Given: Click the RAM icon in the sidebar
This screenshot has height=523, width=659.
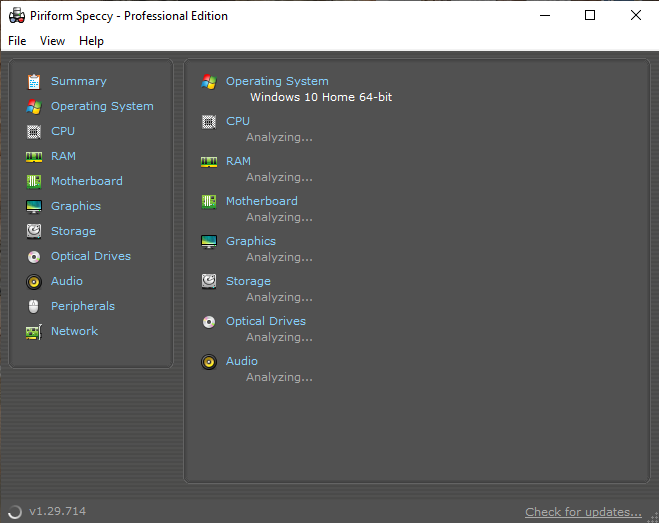Looking at the screenshot, I should pos(34,156).
